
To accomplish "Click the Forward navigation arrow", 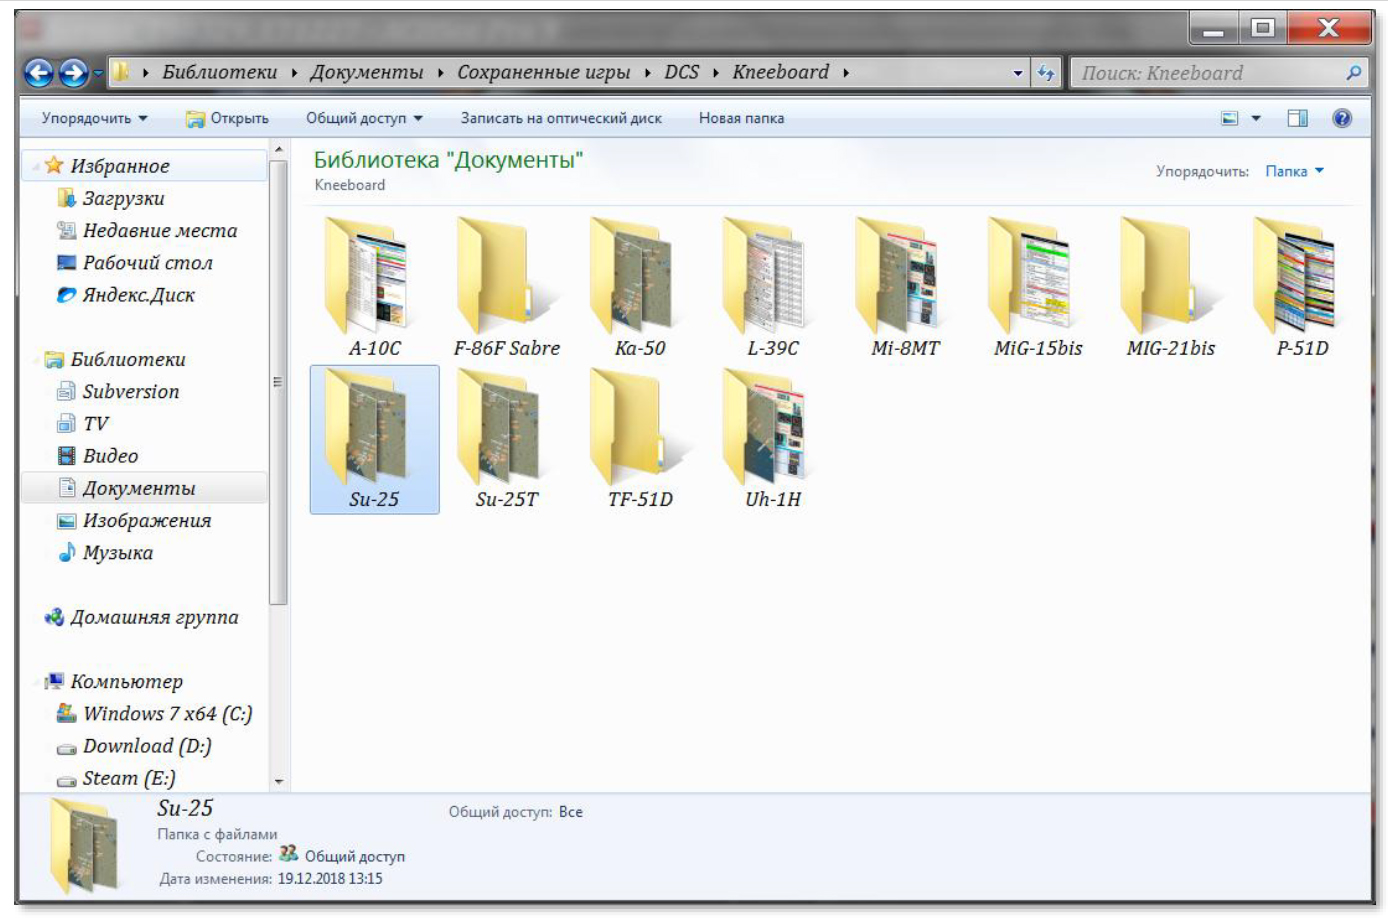I will [74, 73].
